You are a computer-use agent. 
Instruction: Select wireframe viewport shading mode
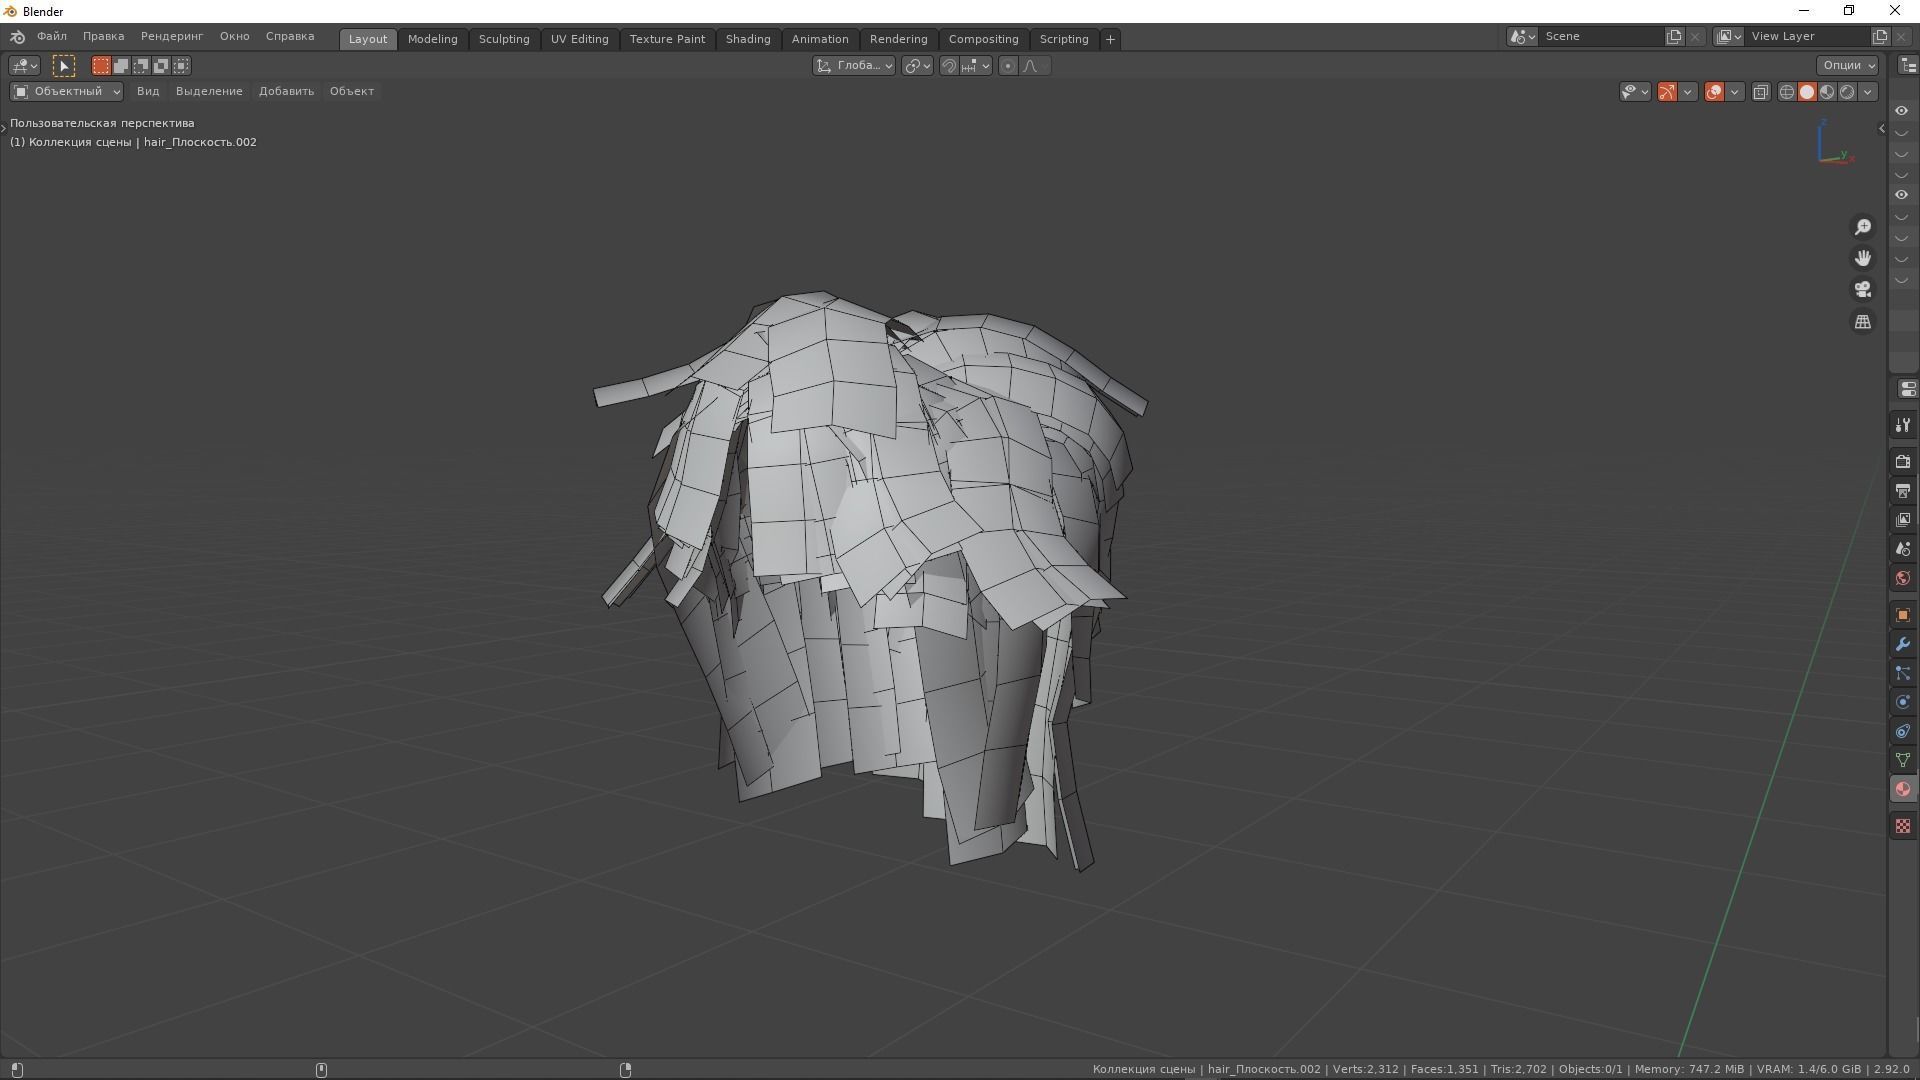1787,92
